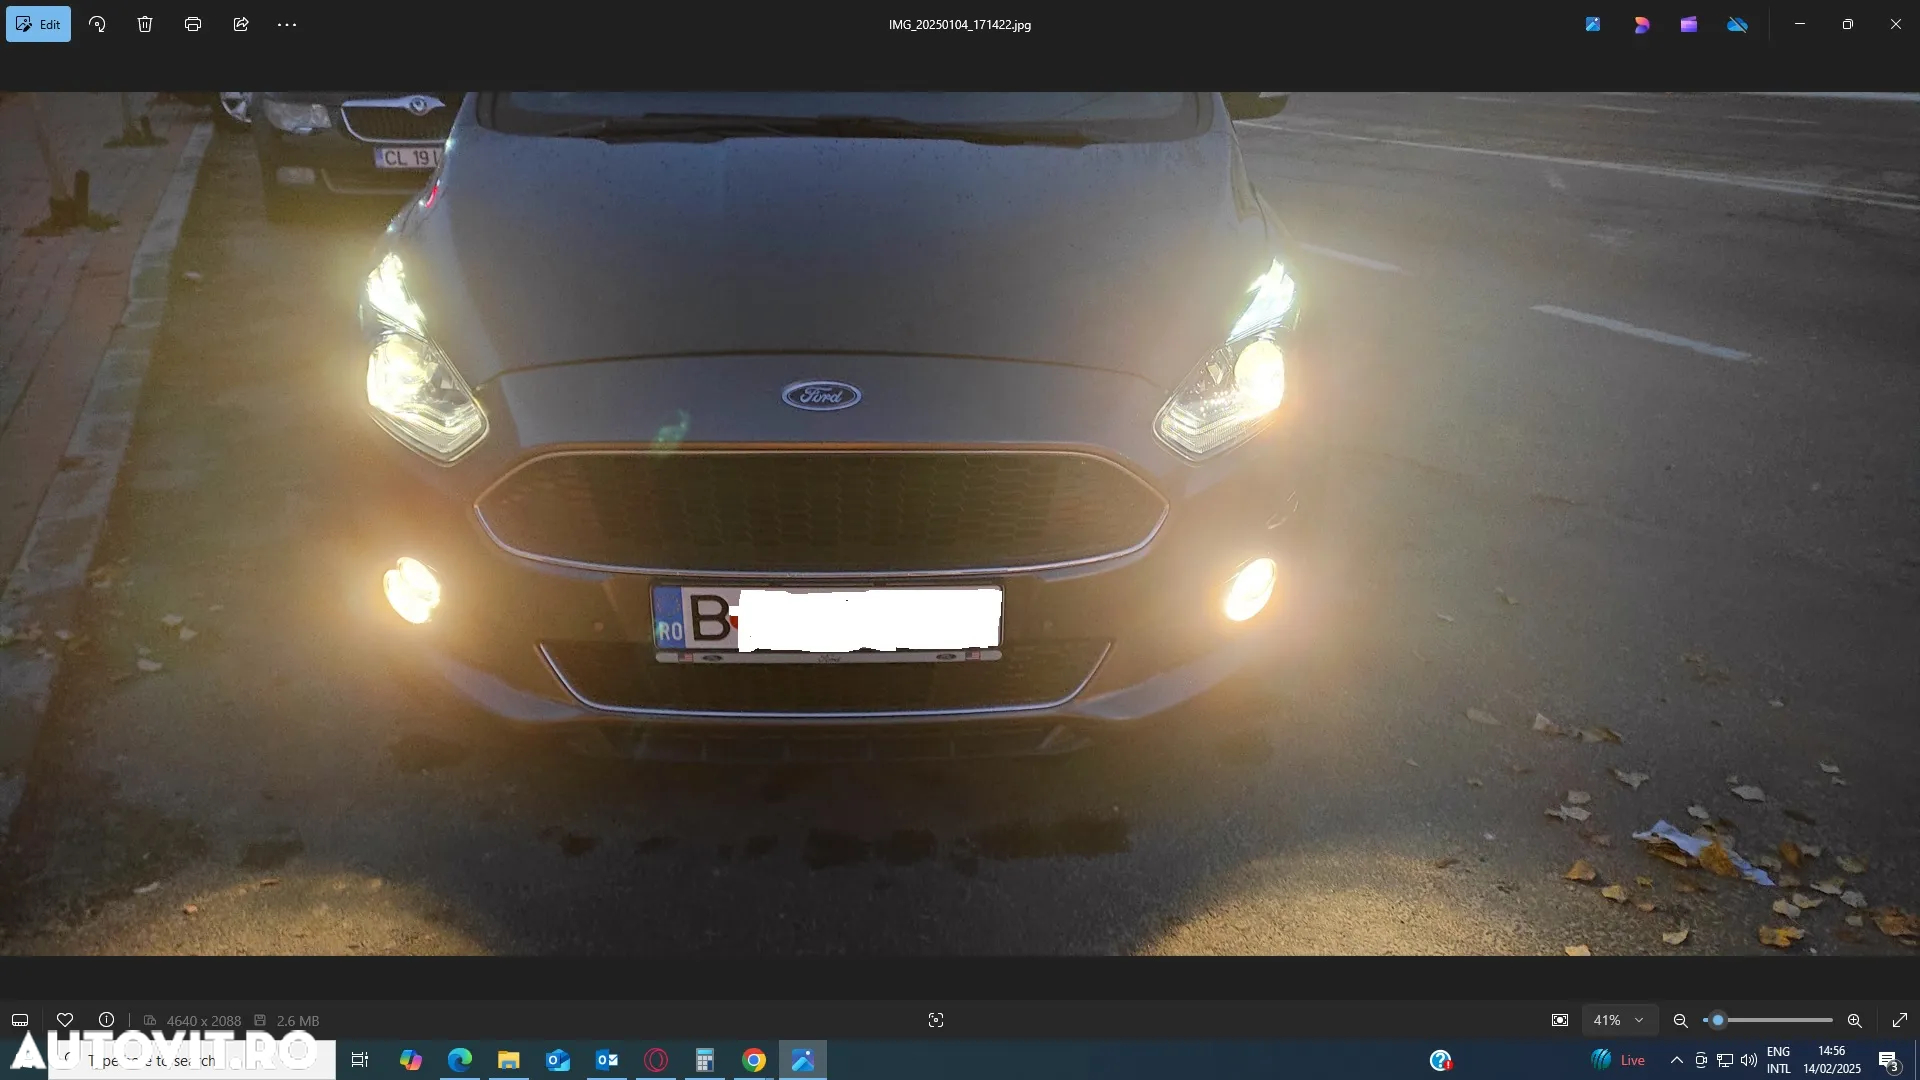Share the photo using the share icon
Image resolution: width=1920 pixels, height=1080 pixels.
[241, 24]
